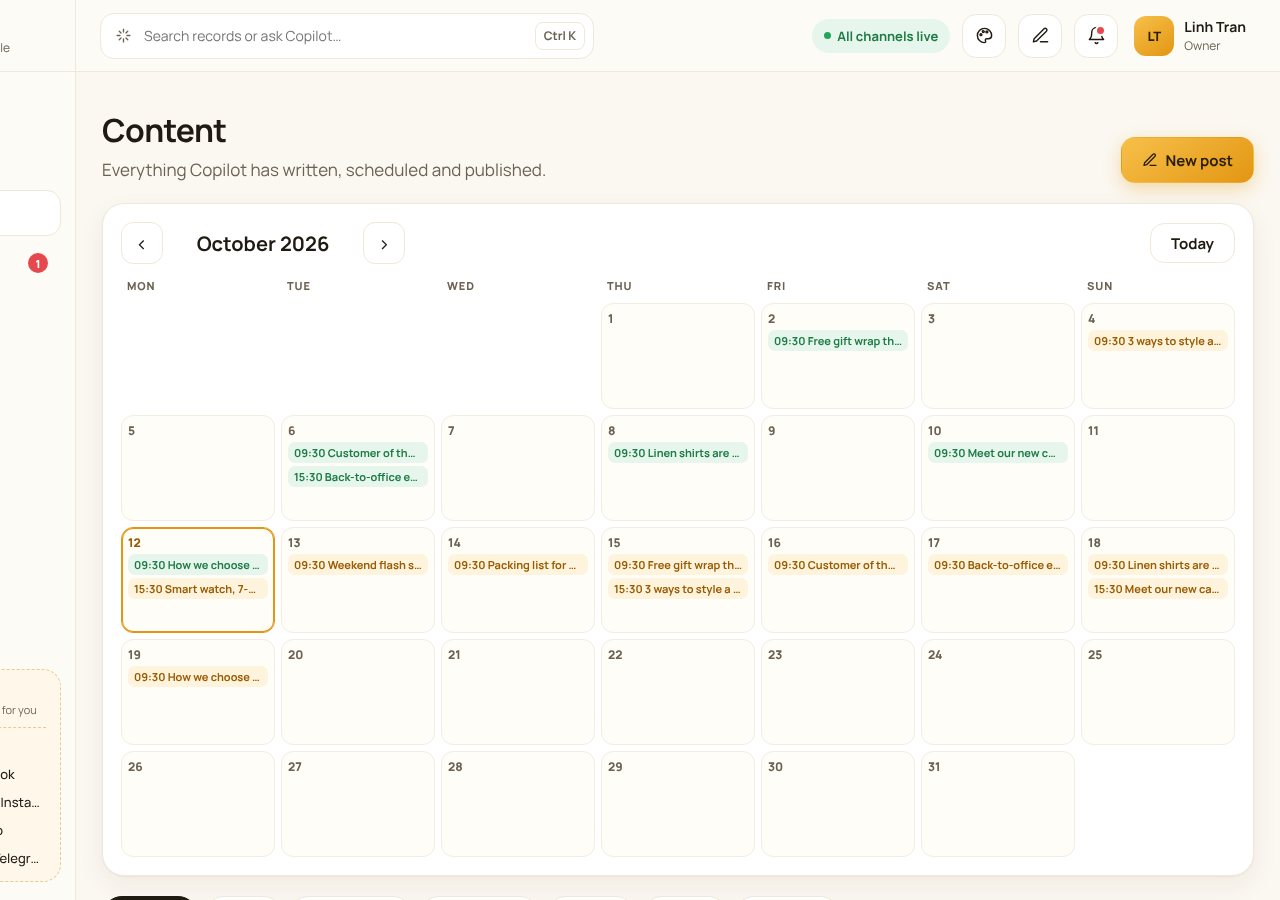Open the Linh Tran Owner profile menu
This screenshot has height=900, width=1280.
coord(1191,36)
